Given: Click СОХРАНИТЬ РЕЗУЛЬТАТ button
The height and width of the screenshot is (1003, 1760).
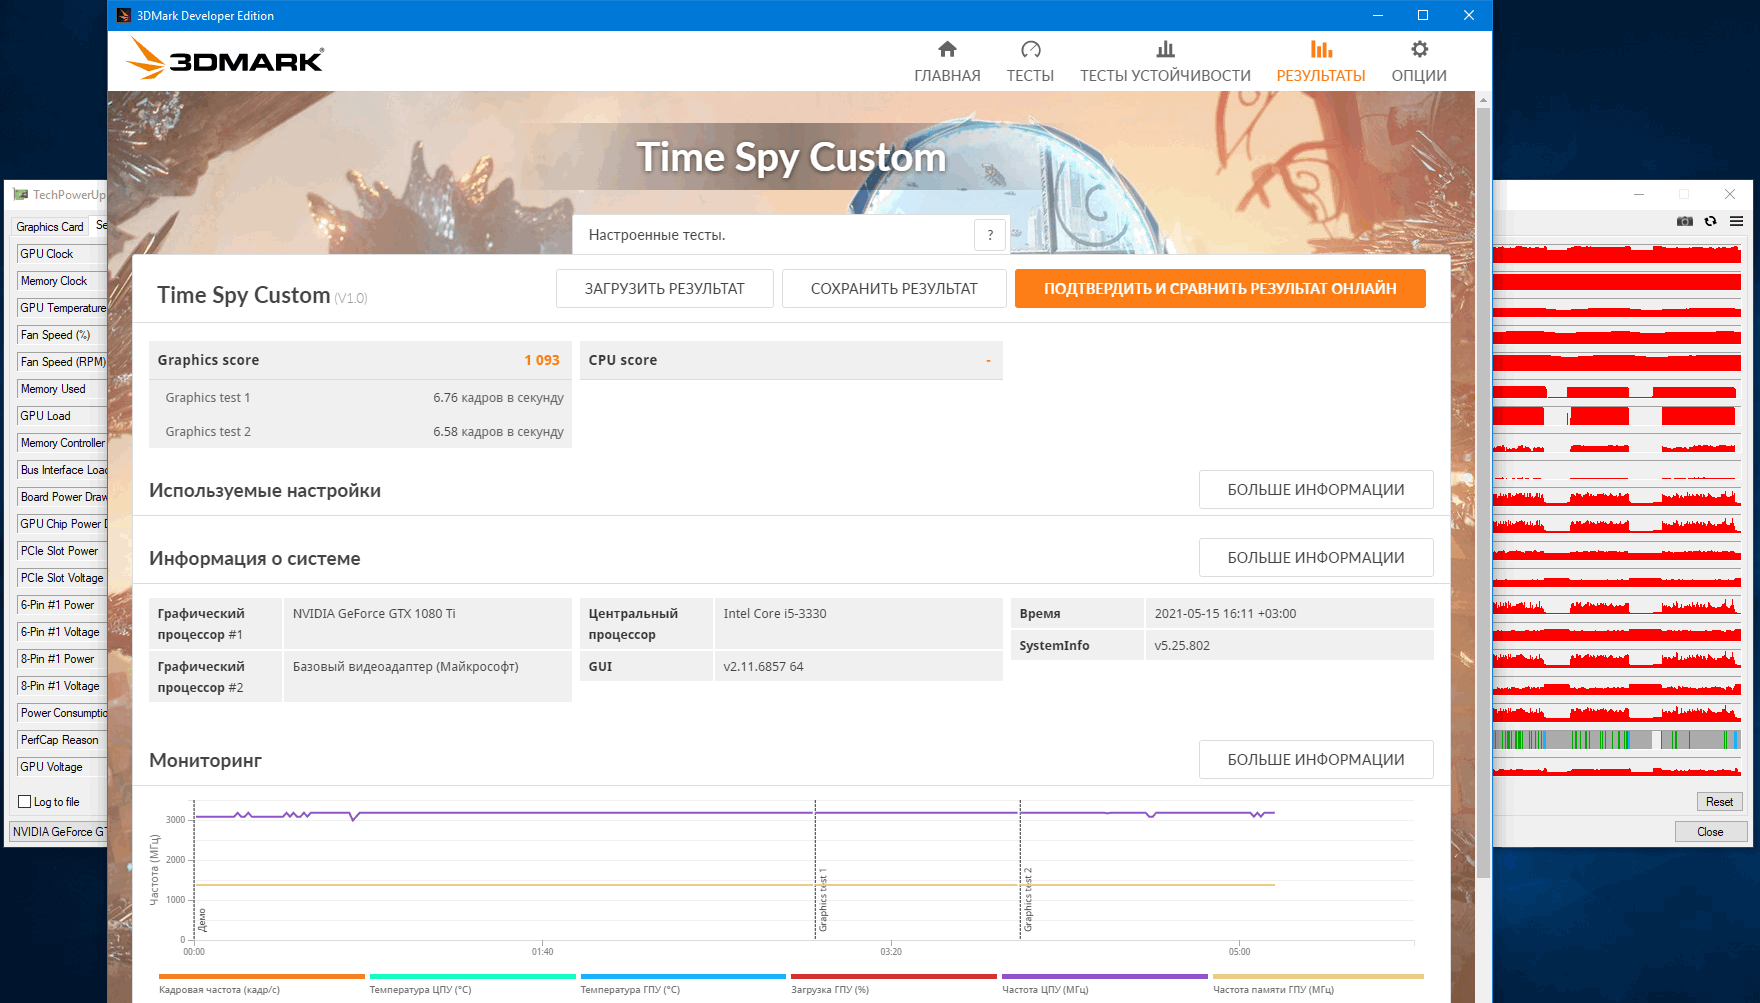Looking at the screenshot, I should [x=894, y=288].
